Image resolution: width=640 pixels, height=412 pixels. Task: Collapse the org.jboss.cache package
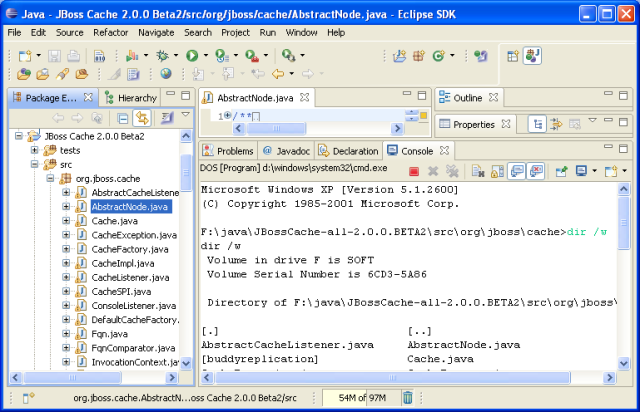click(50, 178)
